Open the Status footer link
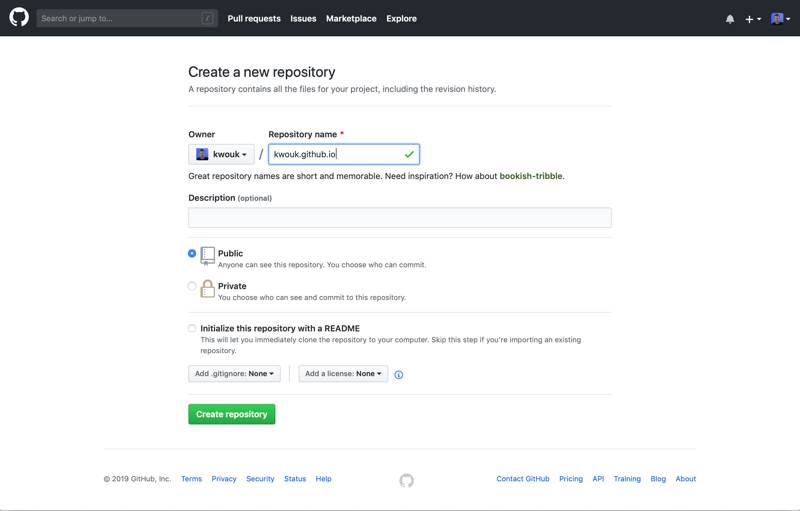This screenshot has height=511, width=800. [x=295, y=479]
